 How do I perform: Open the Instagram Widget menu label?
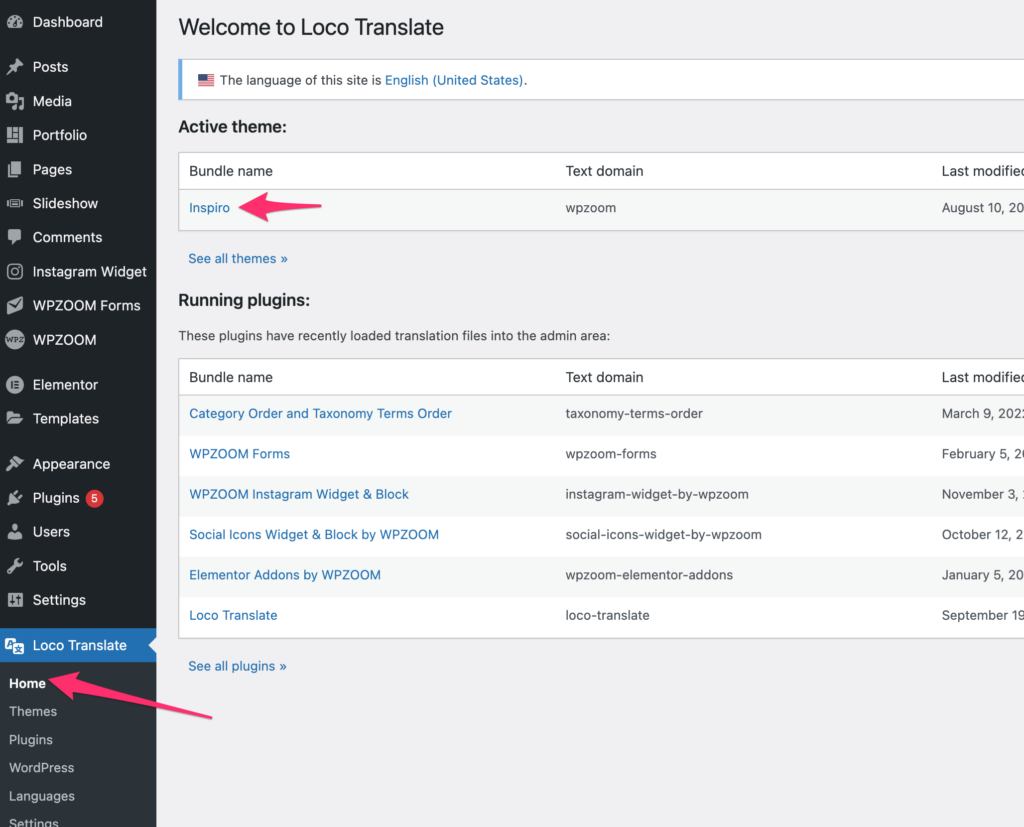click(x=89, y=272)
